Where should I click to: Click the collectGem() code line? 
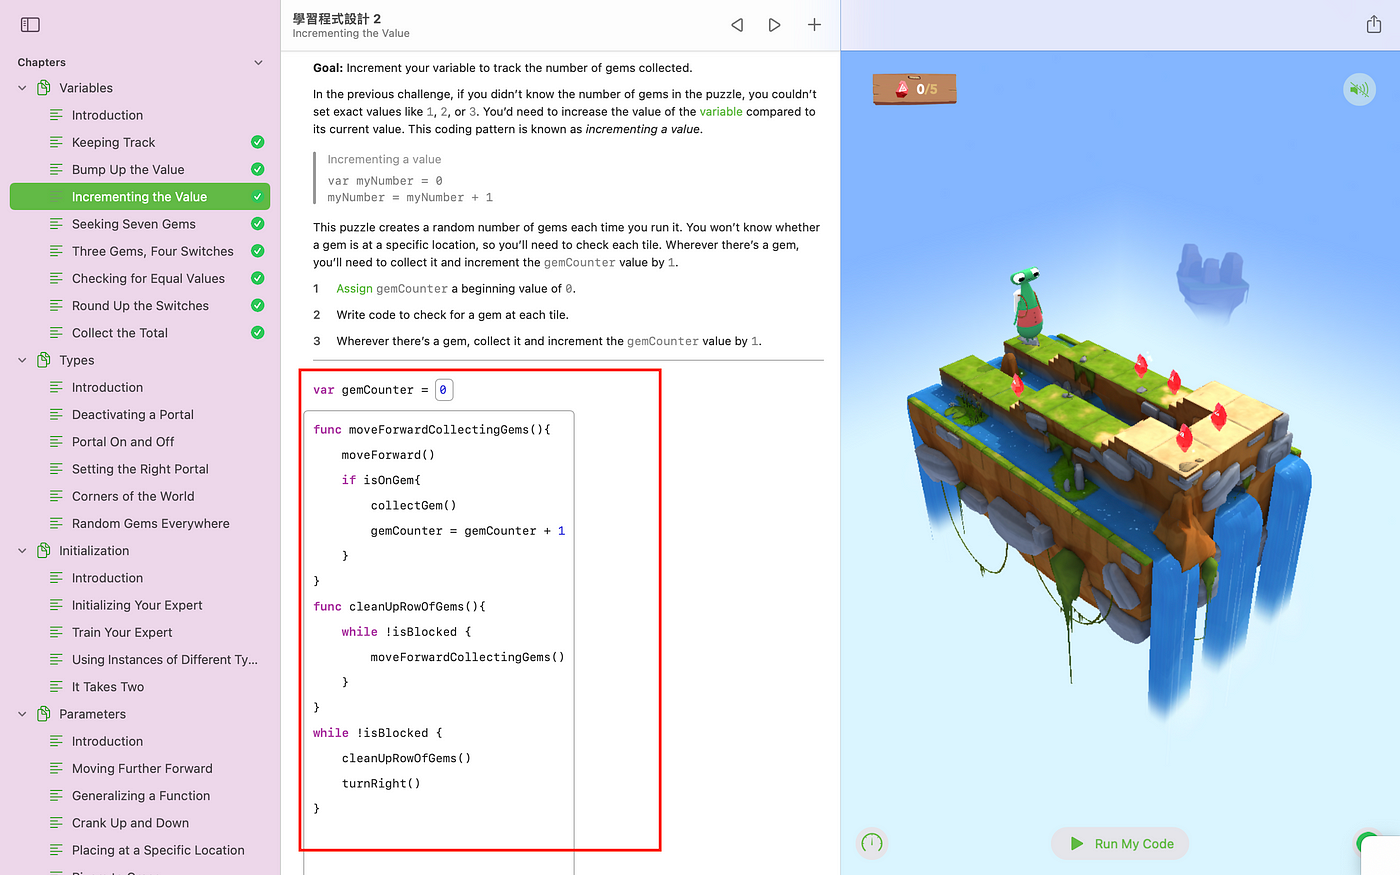pyautogui.click(x=413, y=506)
